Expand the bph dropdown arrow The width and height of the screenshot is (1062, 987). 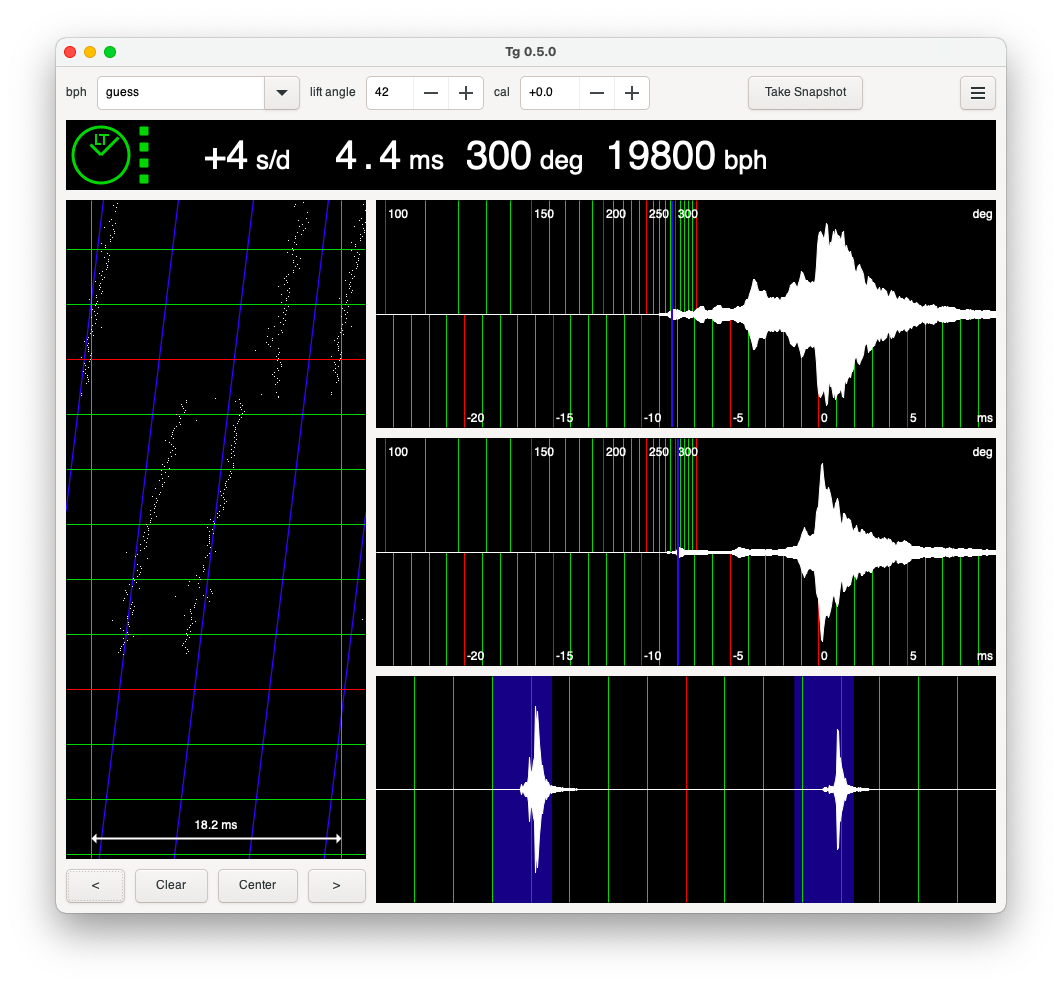click(x=281, y=93)
